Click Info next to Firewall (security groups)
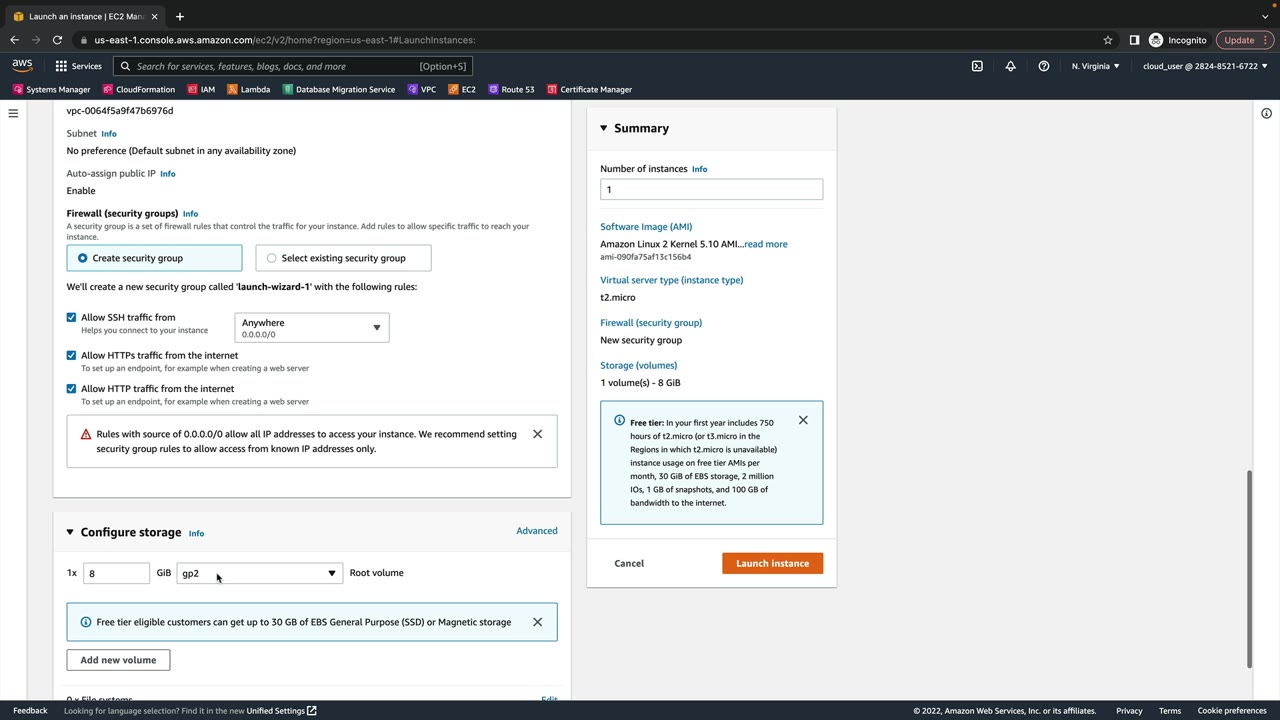The width and height of the screenshot is (1280, 720). [x=190, y=214]
